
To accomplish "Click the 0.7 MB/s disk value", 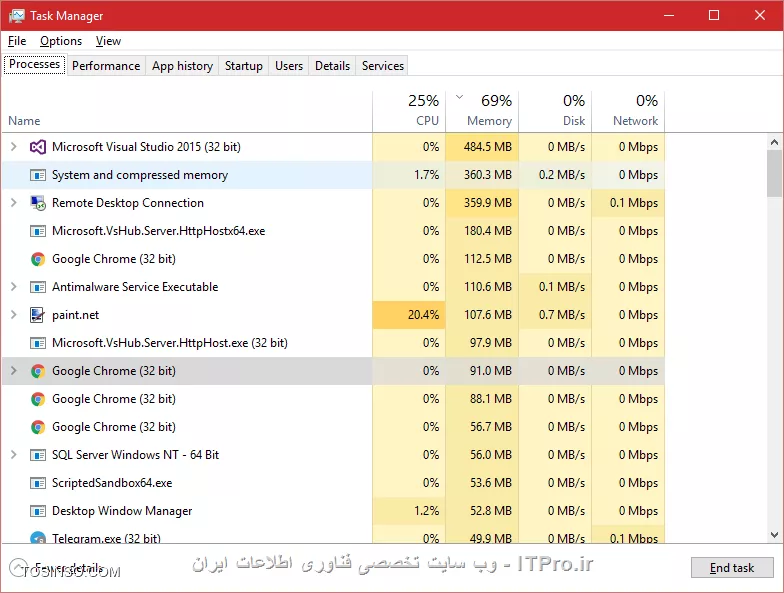I will (562, 315).
